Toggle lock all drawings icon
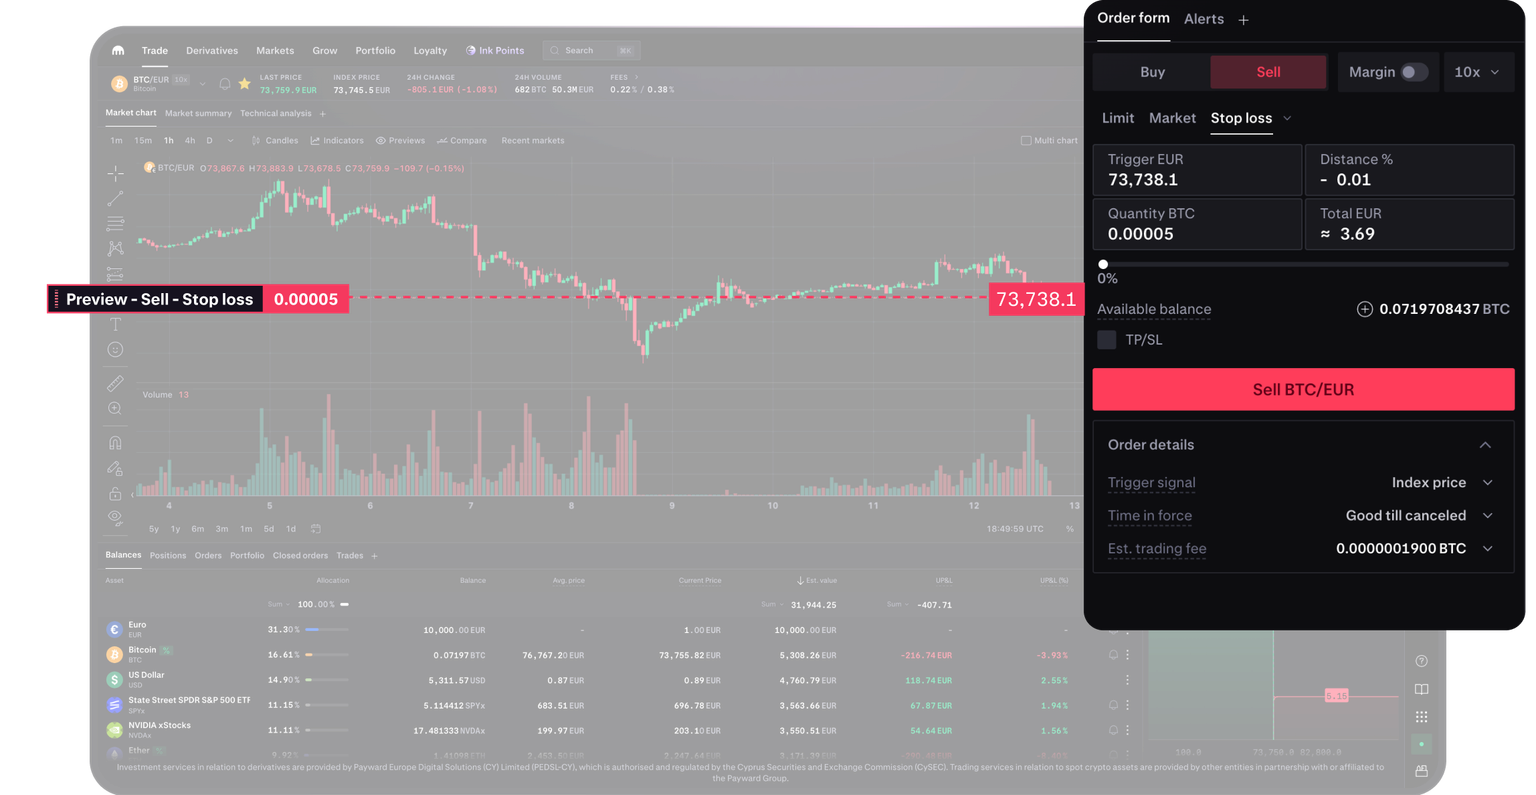The image size is (1536, 795). pos(115,493)
